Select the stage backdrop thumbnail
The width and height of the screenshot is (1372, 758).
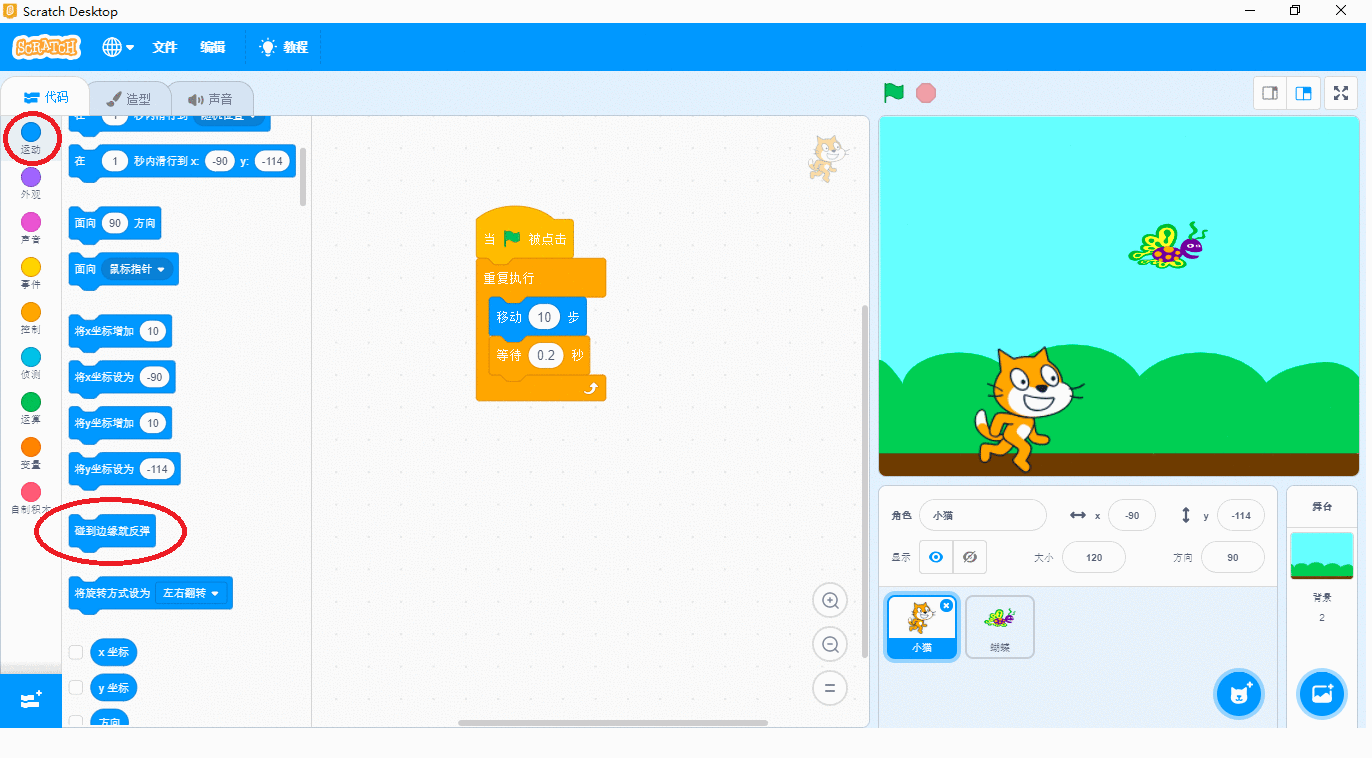(x=1322, y=556)
